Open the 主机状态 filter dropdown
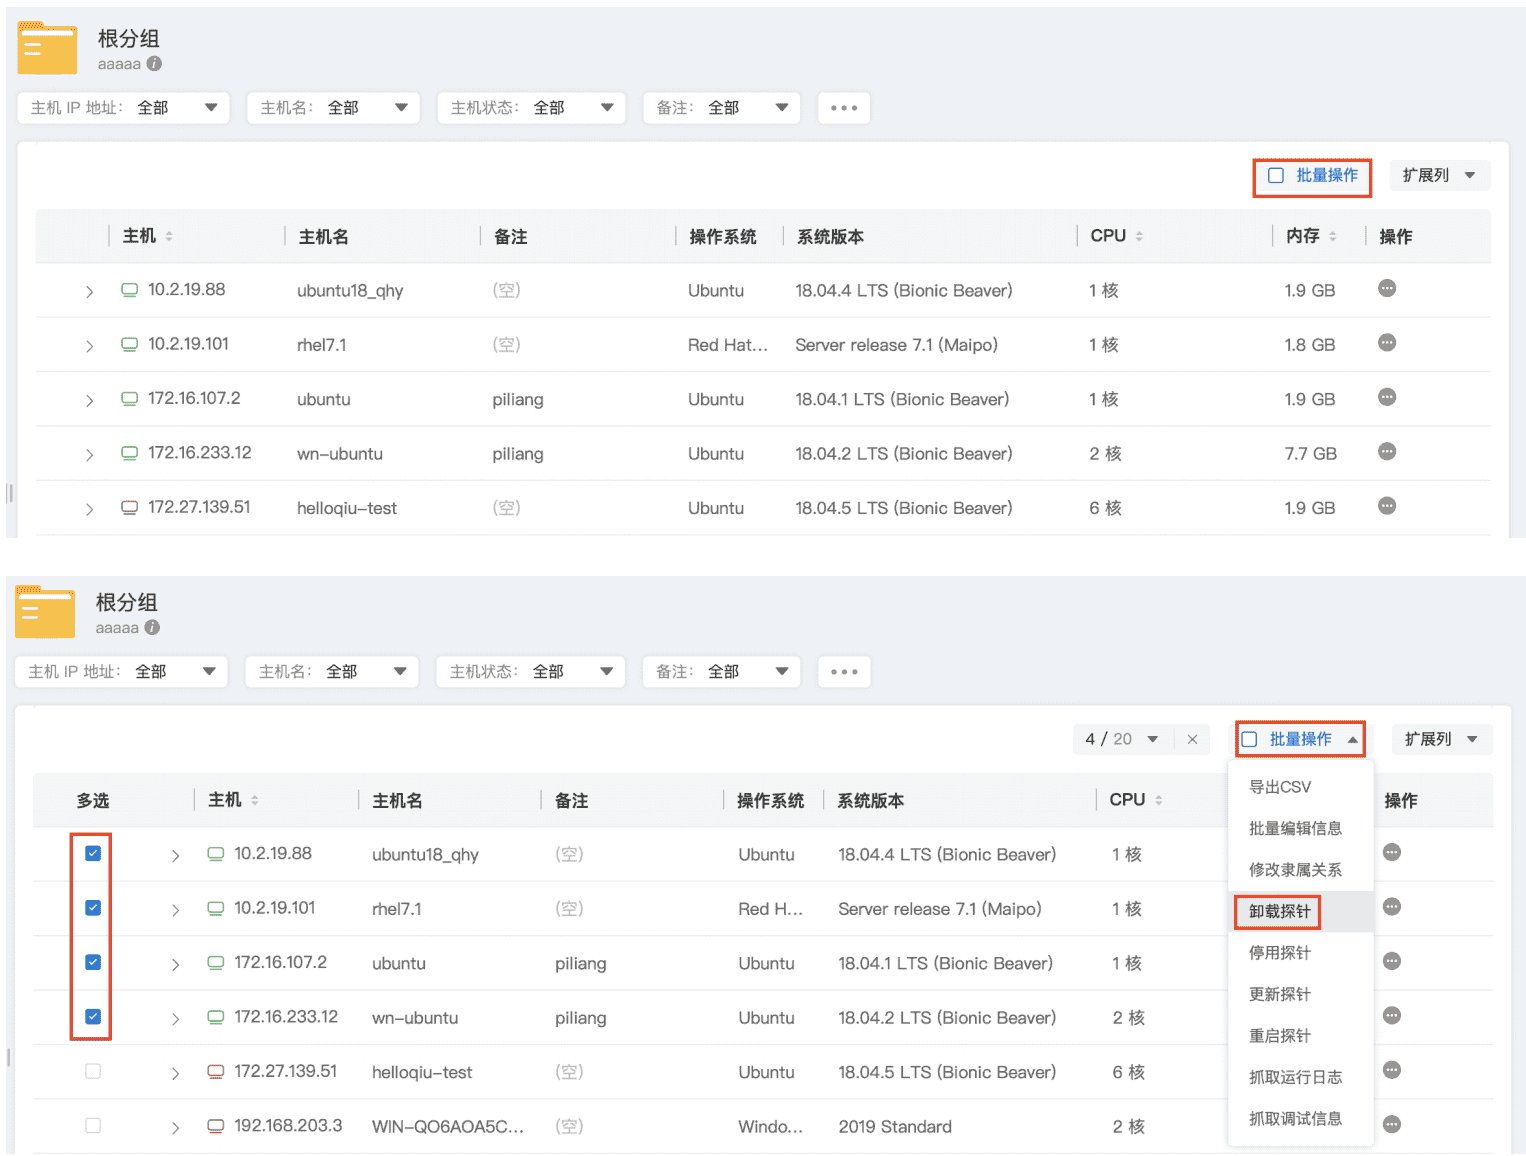 pyautogui.click(x=531, y=107)
